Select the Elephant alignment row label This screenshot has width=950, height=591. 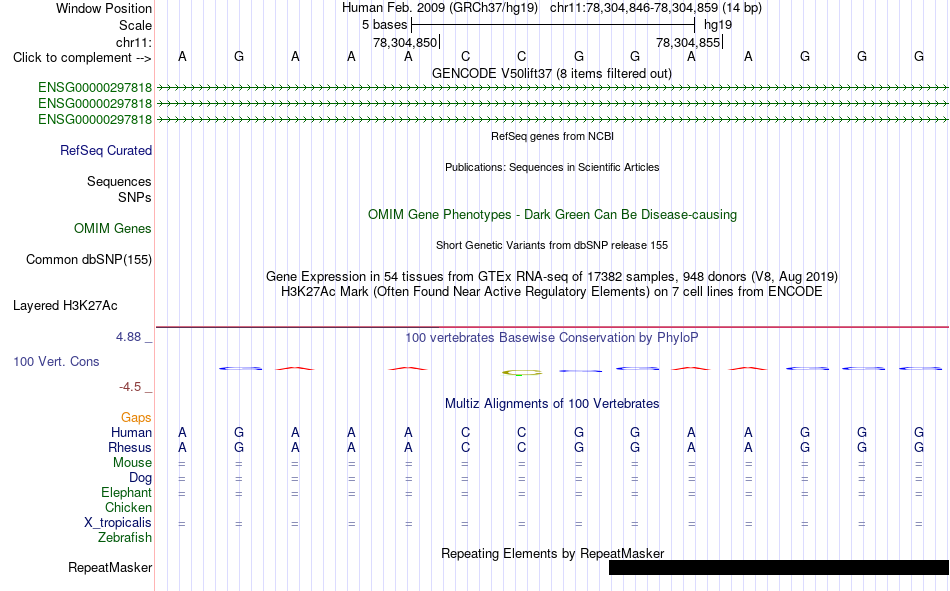pyautogui.click(x=126, y=493)
